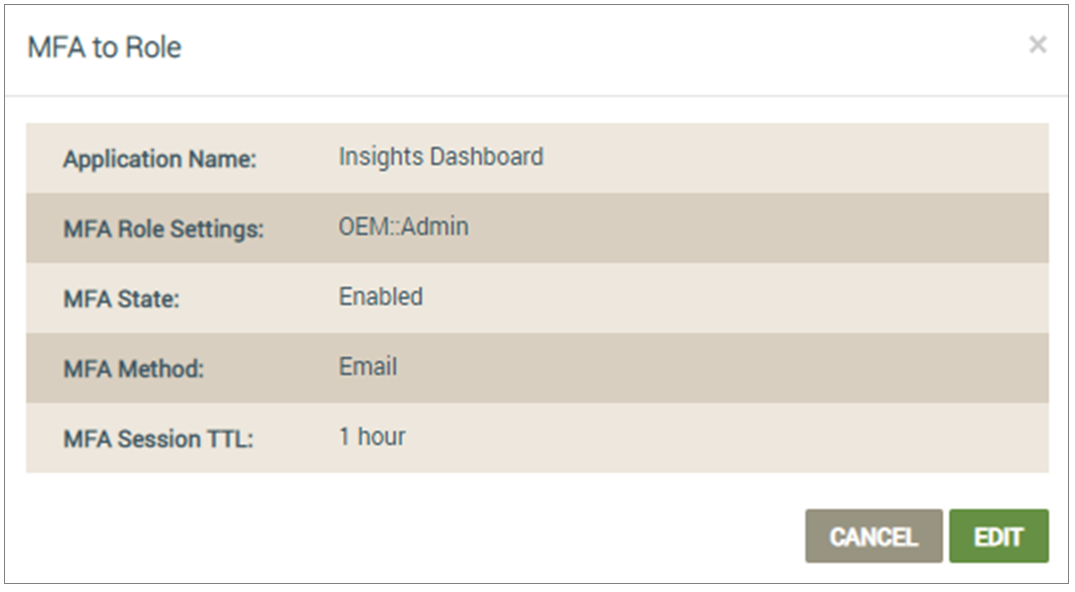
Task: Close the MFA to Role dialog
Action: tap(1037, 45)
